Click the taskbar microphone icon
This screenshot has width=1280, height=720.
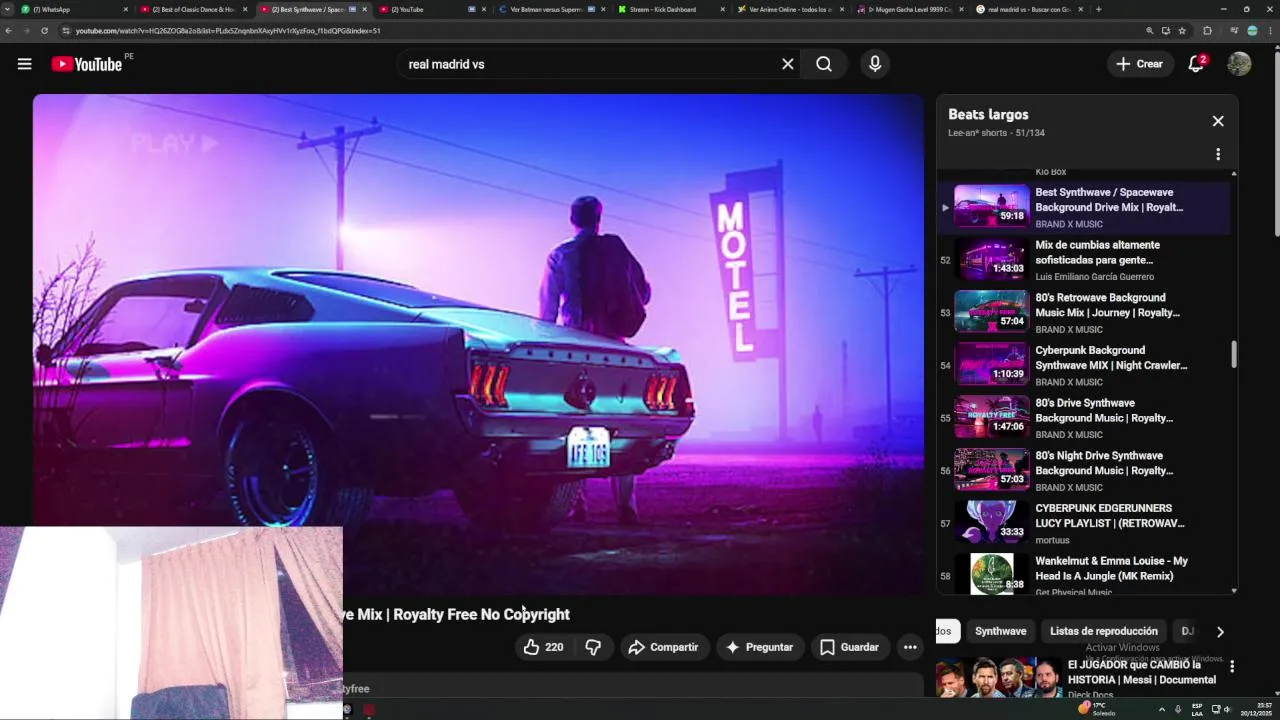click(1178, 709)
